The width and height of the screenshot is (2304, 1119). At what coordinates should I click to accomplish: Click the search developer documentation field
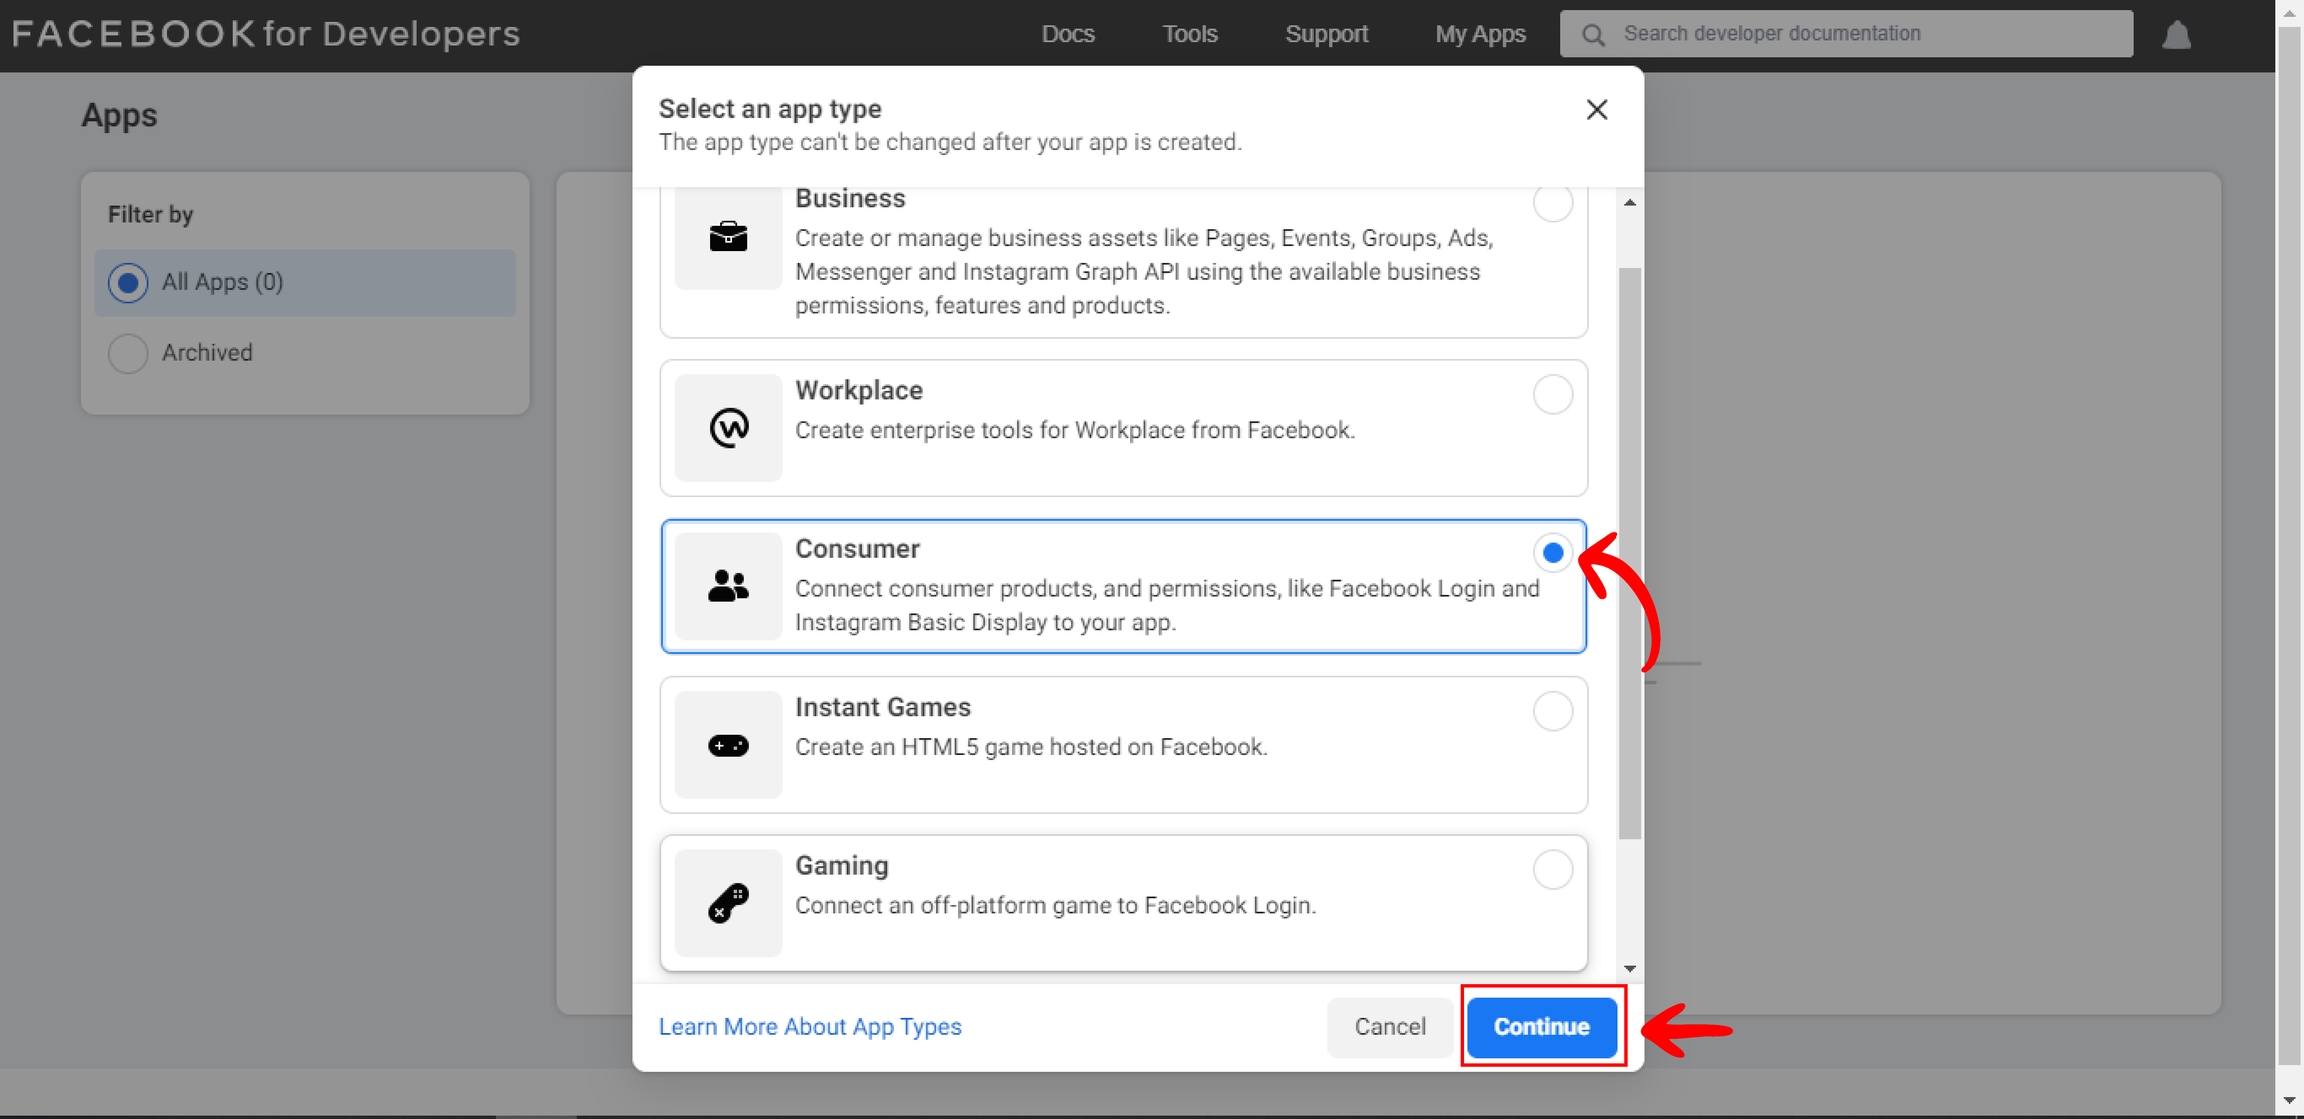1860,34
